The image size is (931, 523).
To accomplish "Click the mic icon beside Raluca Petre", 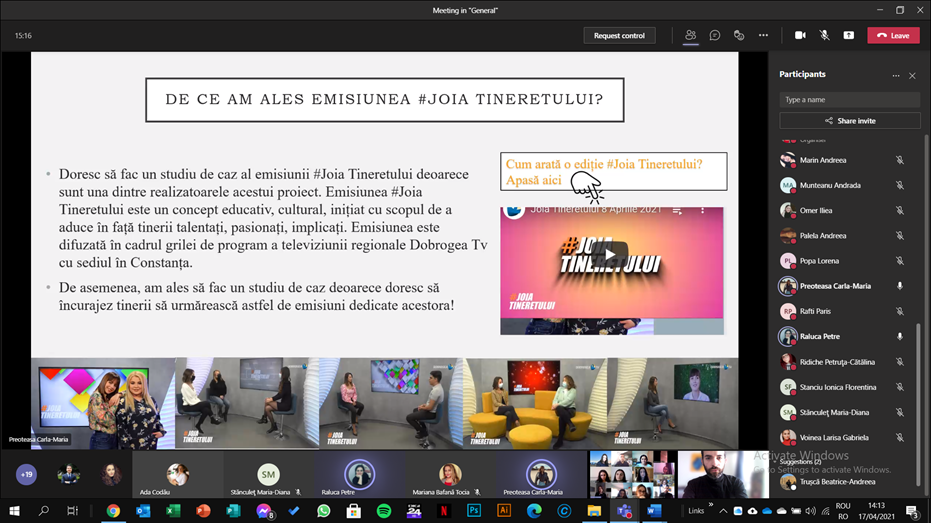I will click(899, 337).
